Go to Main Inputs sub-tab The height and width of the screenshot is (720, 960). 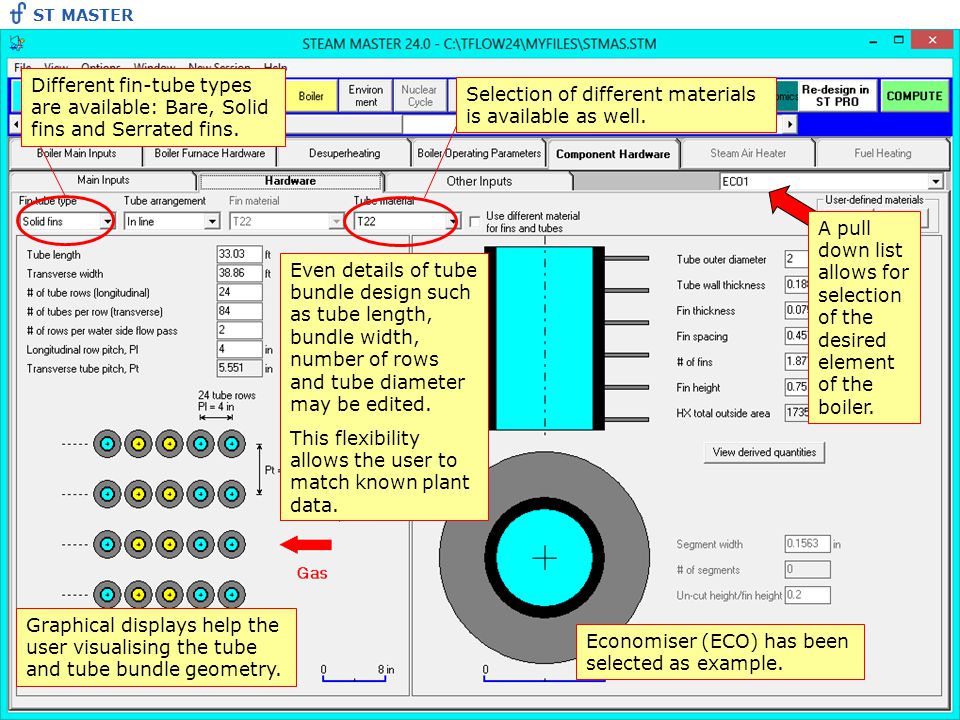103,180
